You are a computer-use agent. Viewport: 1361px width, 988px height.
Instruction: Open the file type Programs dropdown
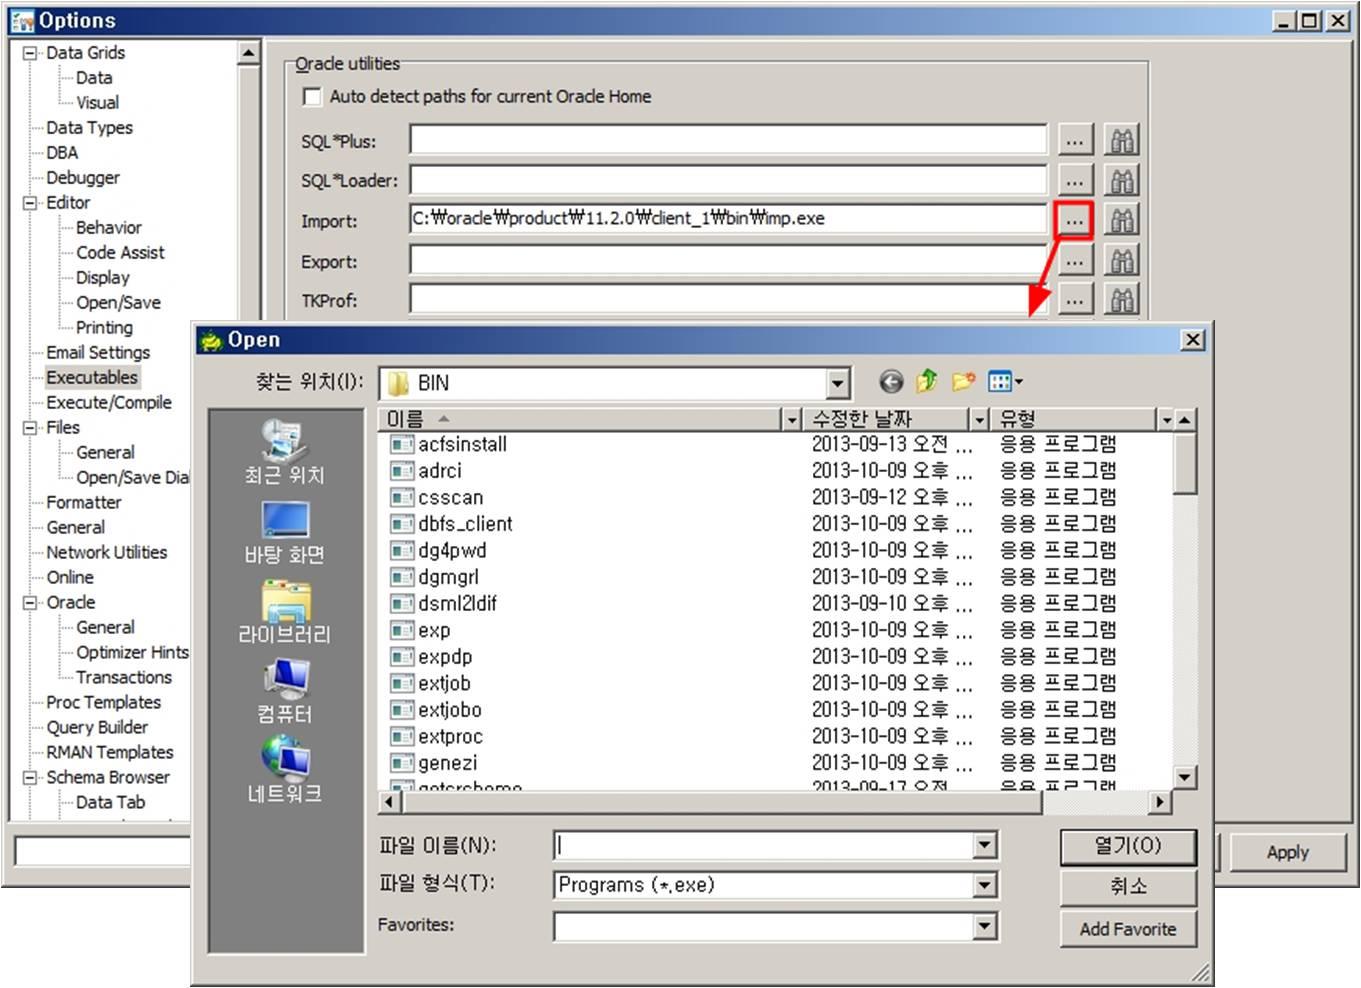pos(984,885)
